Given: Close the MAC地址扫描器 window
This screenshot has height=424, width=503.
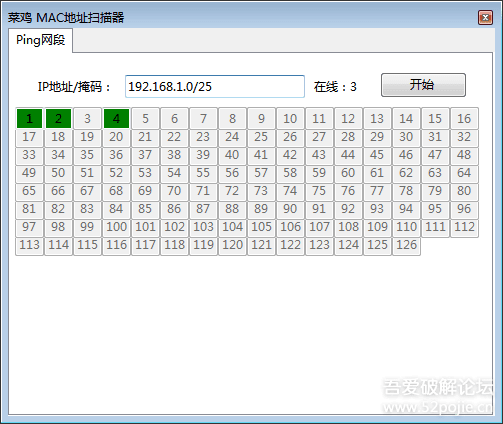Looking at the screenshot, I should tap(485, 18).
